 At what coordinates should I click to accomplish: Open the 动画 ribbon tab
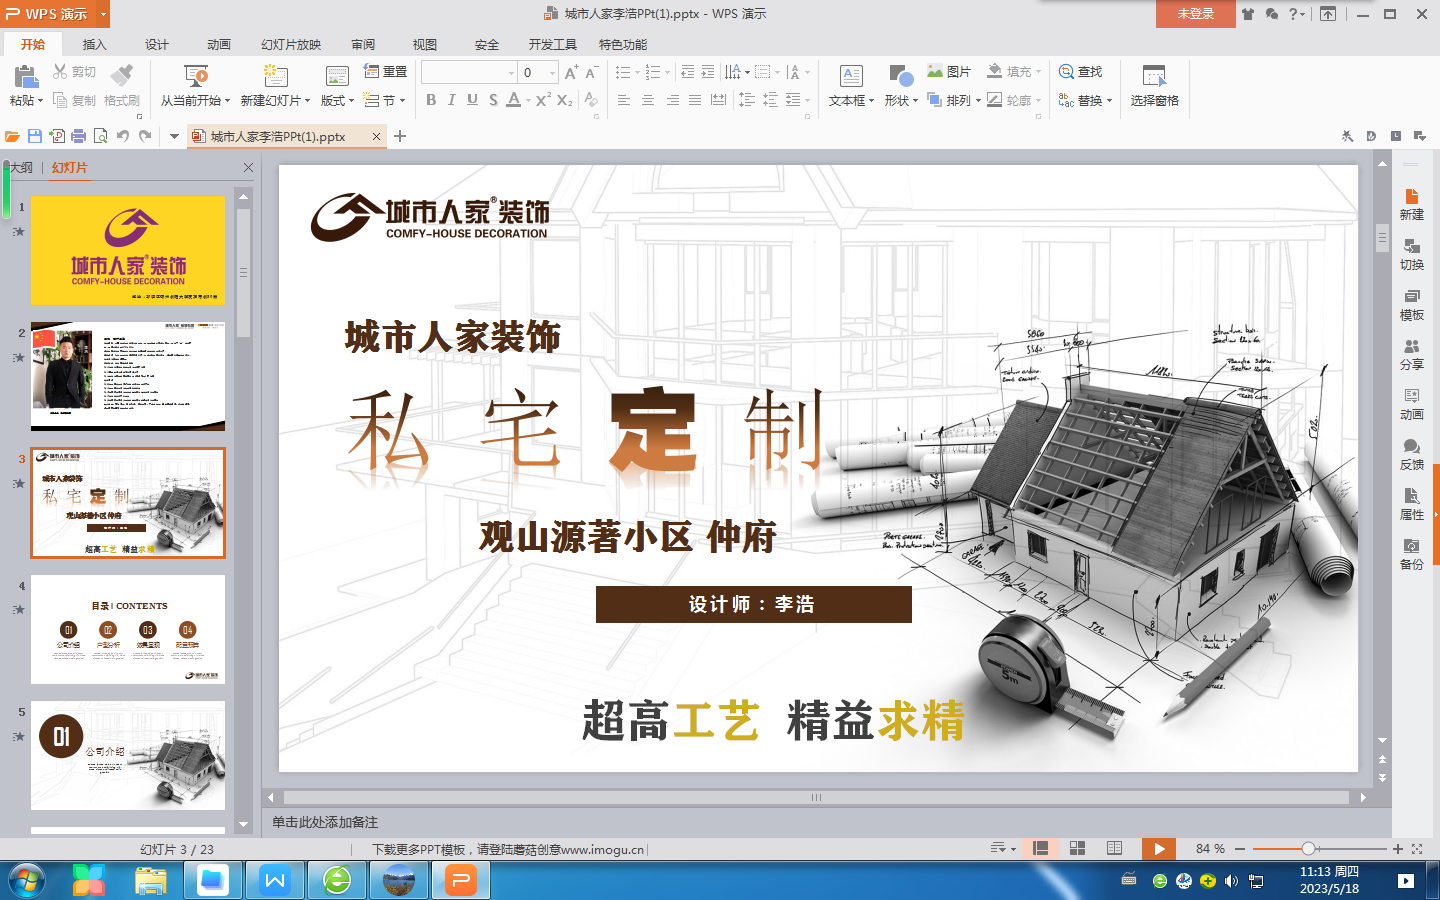tap(219, 45)
